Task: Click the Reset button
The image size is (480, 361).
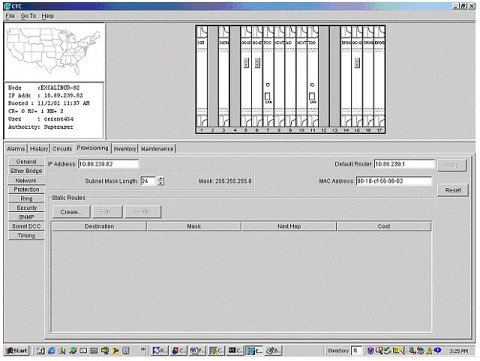Action: click(x=453, y=190)
